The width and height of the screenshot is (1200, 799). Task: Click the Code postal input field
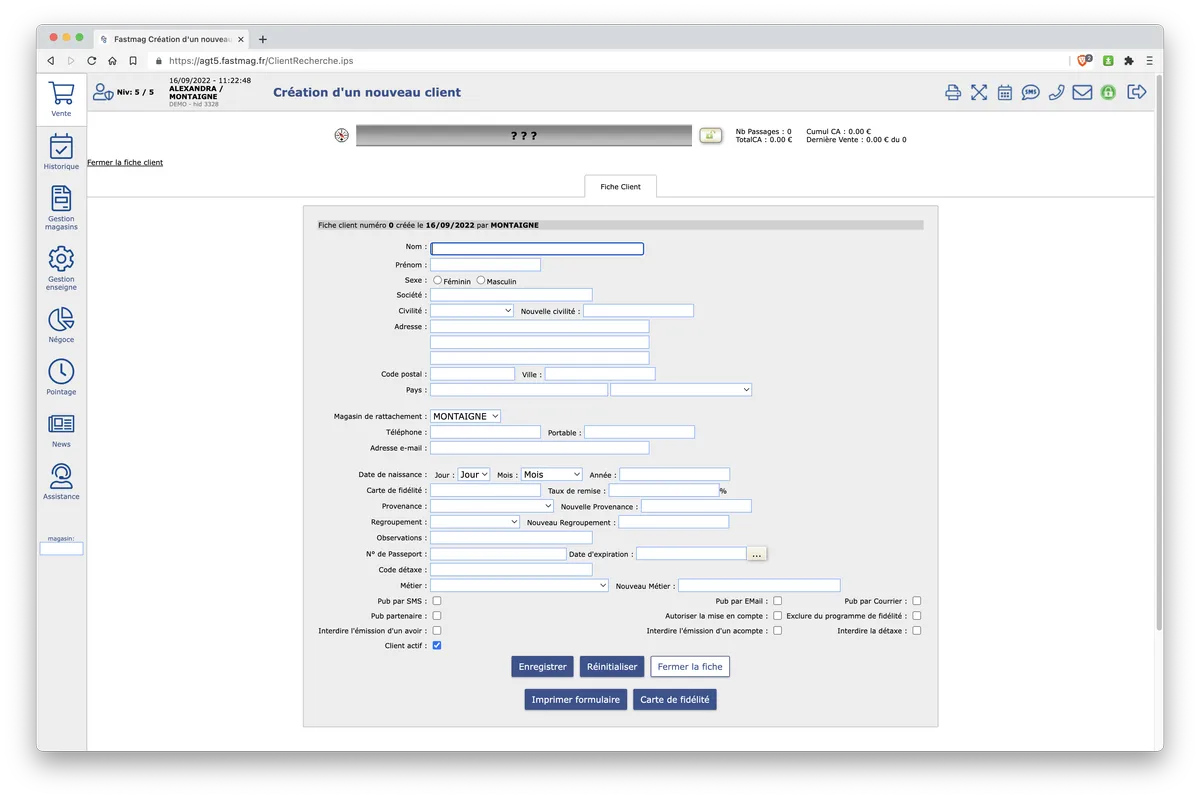[473, 374]
